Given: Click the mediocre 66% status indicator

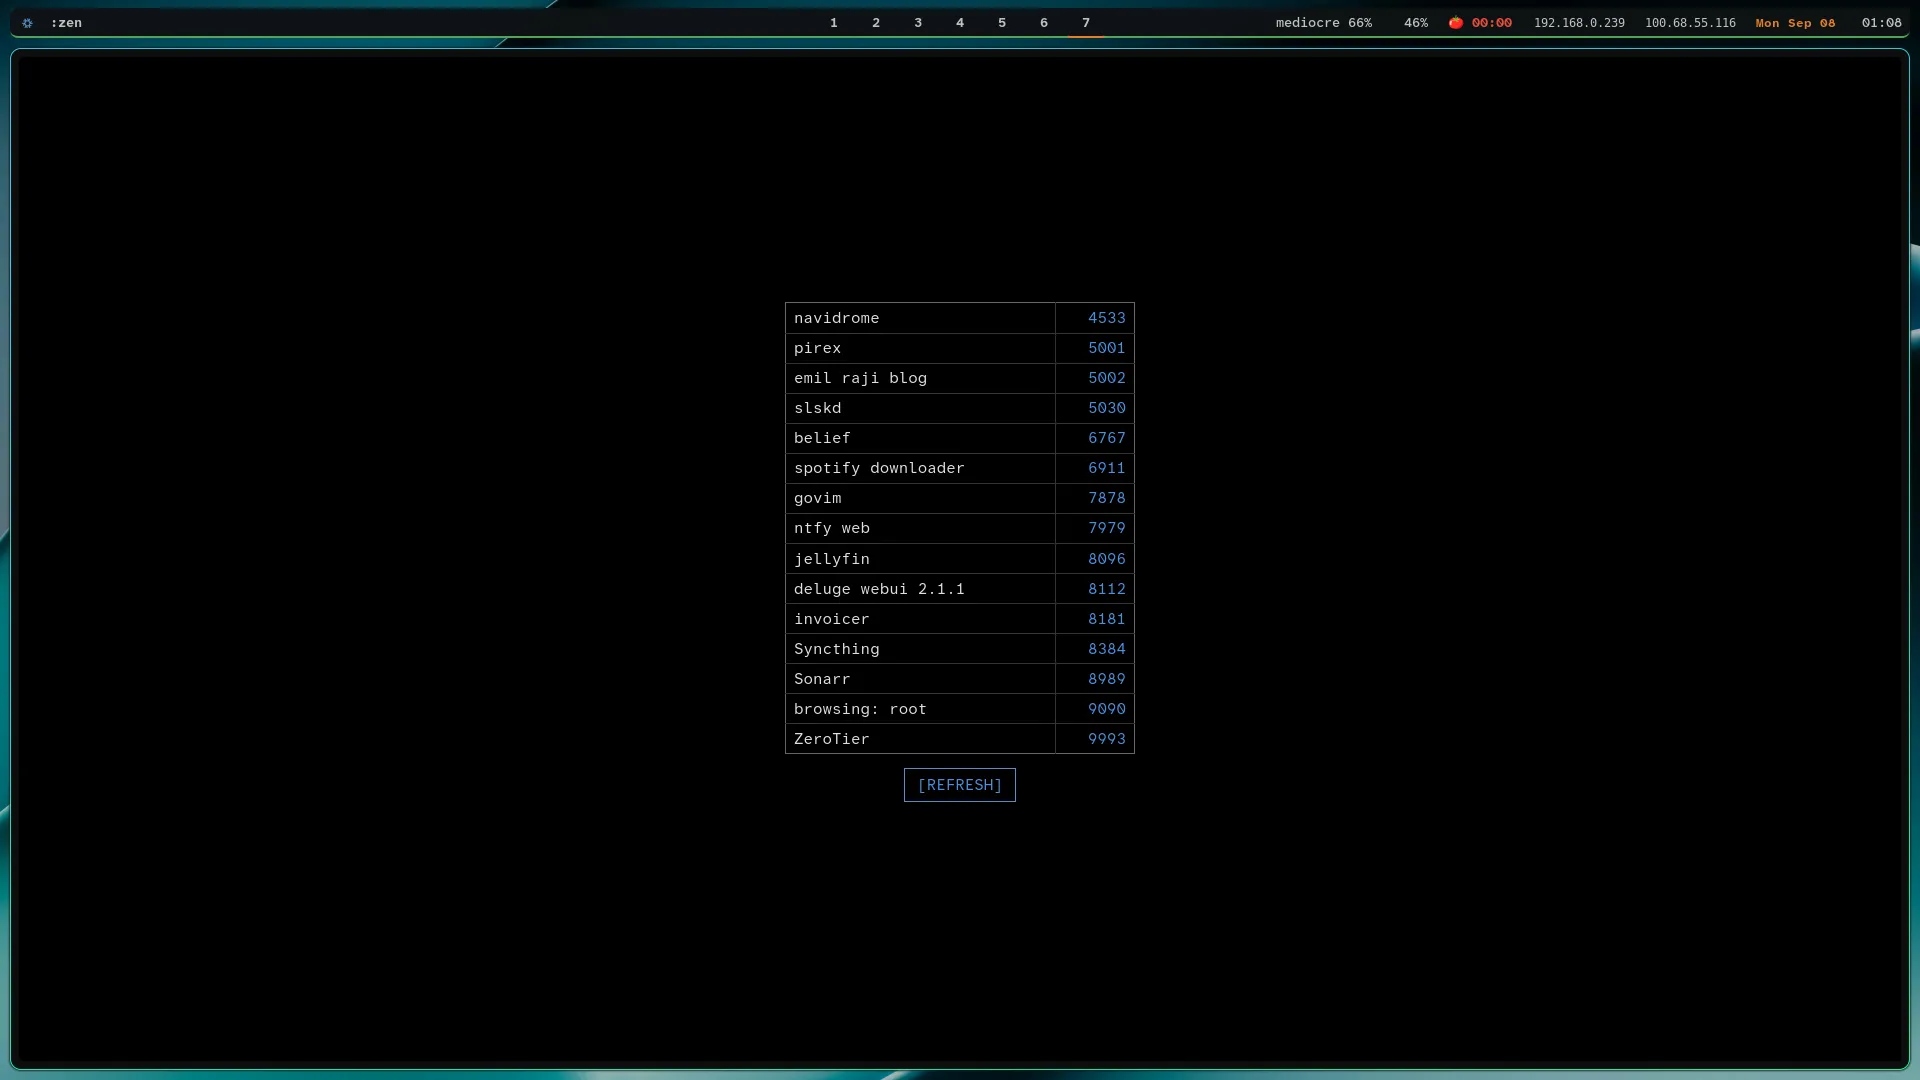Looking at the screenshot, I should pyautogui.click(x=1324, y=22).
